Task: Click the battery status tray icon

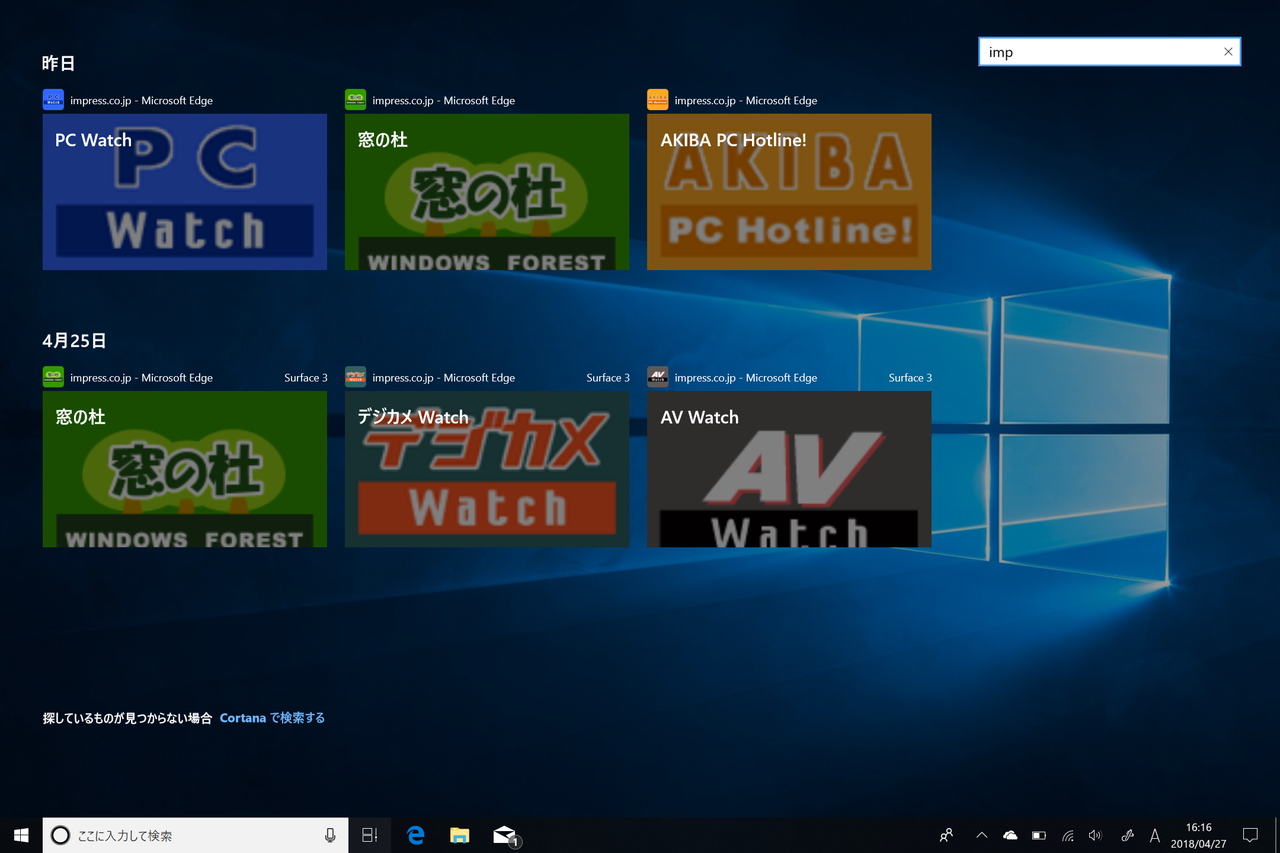Action: (1039, 835)
